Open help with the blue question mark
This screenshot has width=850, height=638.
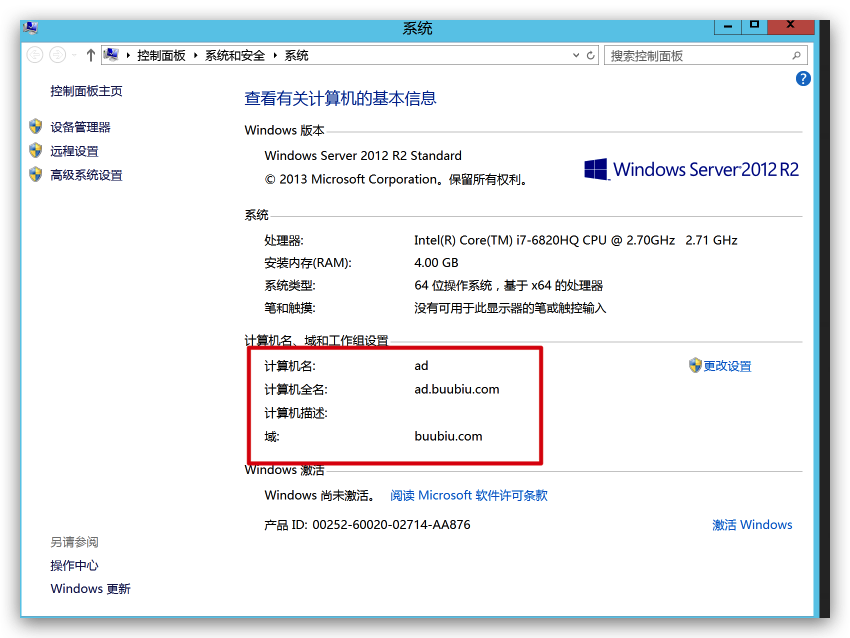[802, 79]
